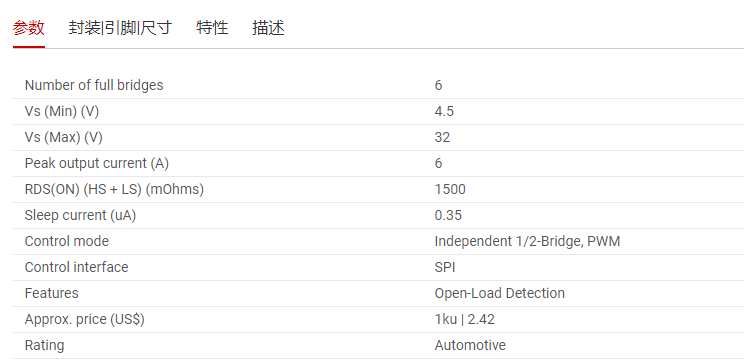Open the 参数 tab

[x=28, y=28]
